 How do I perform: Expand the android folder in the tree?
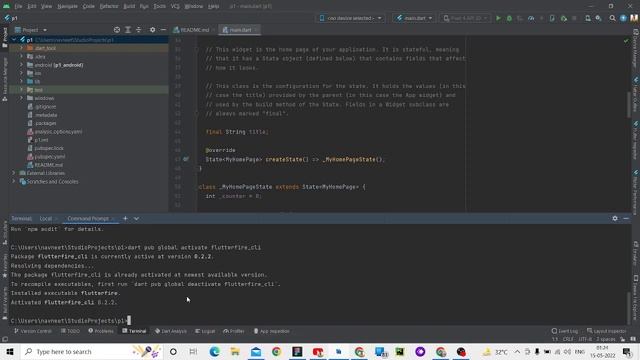click(21, 64)
